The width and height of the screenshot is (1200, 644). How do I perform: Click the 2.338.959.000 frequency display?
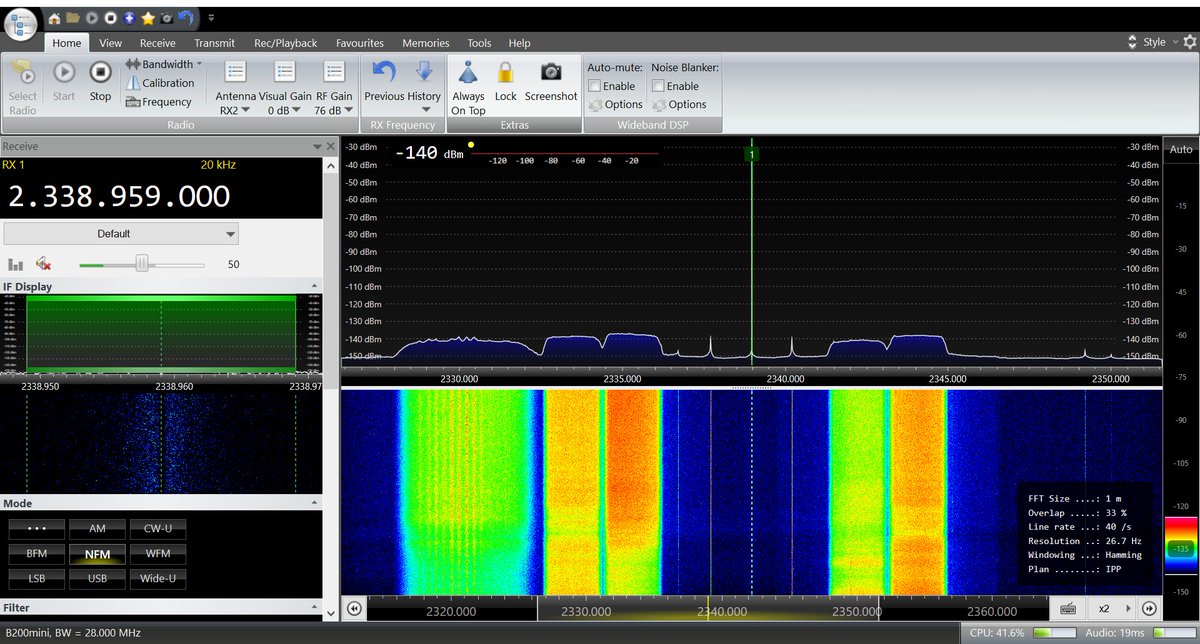tap(120, 197)
